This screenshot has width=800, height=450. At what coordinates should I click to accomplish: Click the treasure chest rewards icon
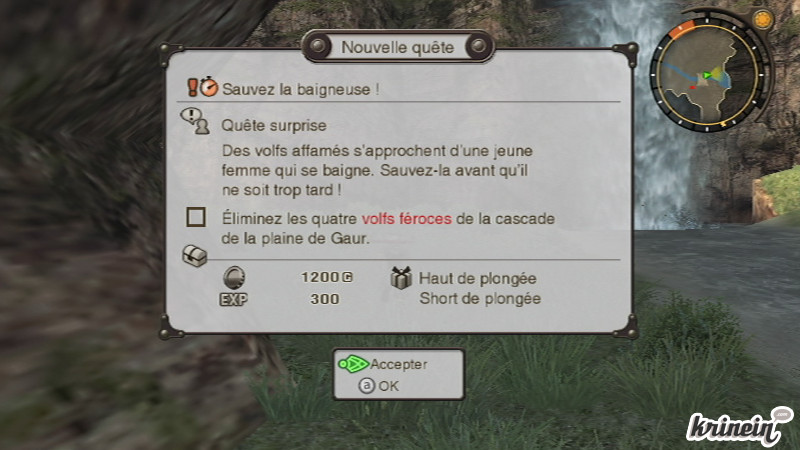coord(194,256)
